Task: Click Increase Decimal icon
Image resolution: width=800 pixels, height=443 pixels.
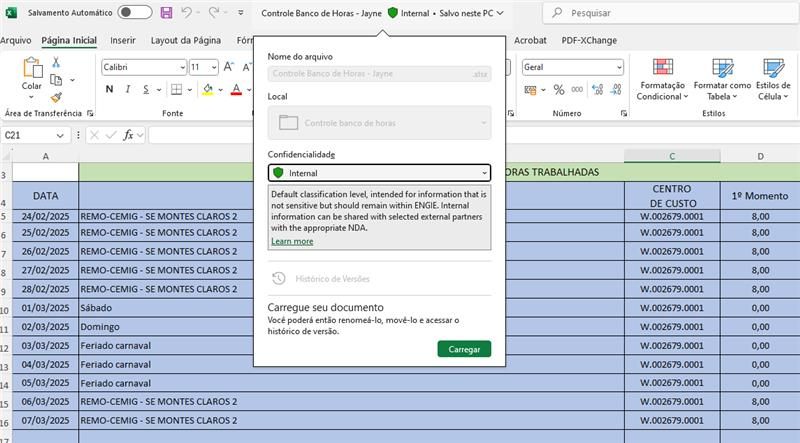Action: 597,90
